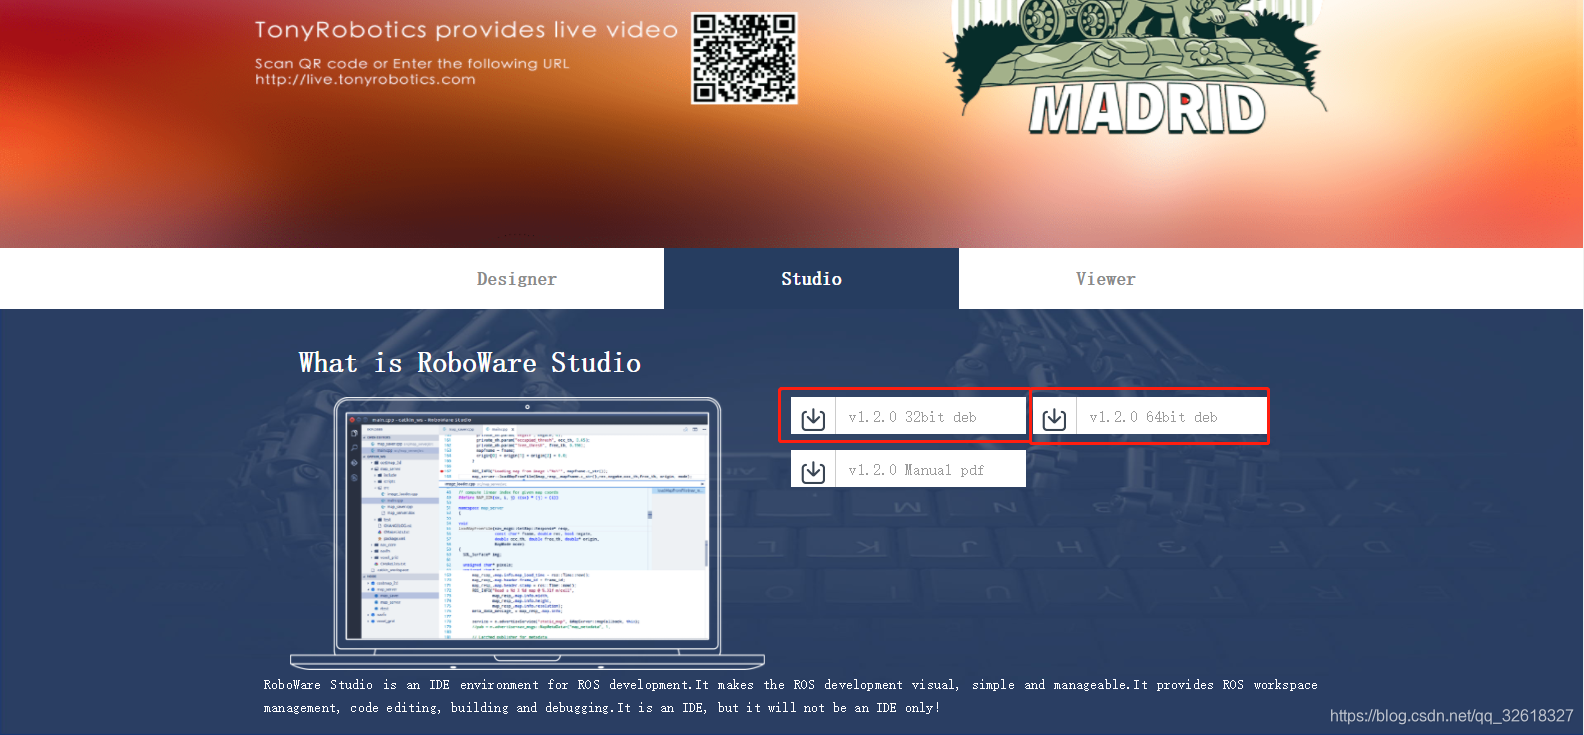This screenshot has height=735, width=1584.
Task: Click download icon for v1.2.0 Manual pdf
Action: [814, 470]
